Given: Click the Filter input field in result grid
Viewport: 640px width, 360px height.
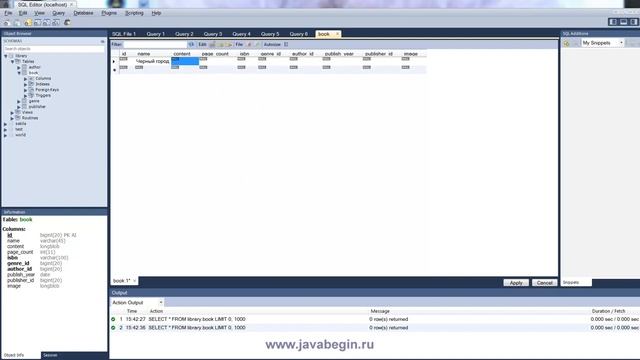Looking at the screenshot, I should coord(155,44).
